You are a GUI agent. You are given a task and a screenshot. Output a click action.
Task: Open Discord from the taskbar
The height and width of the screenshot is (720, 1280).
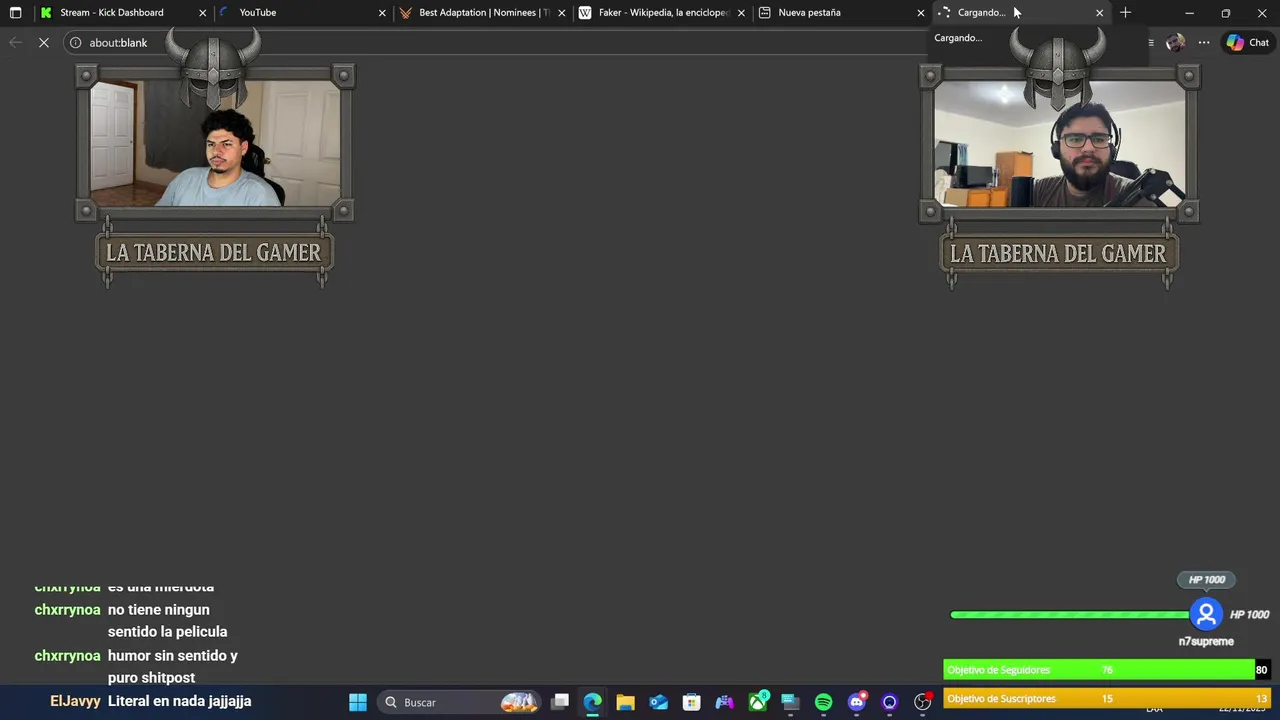tap(857, 702)
